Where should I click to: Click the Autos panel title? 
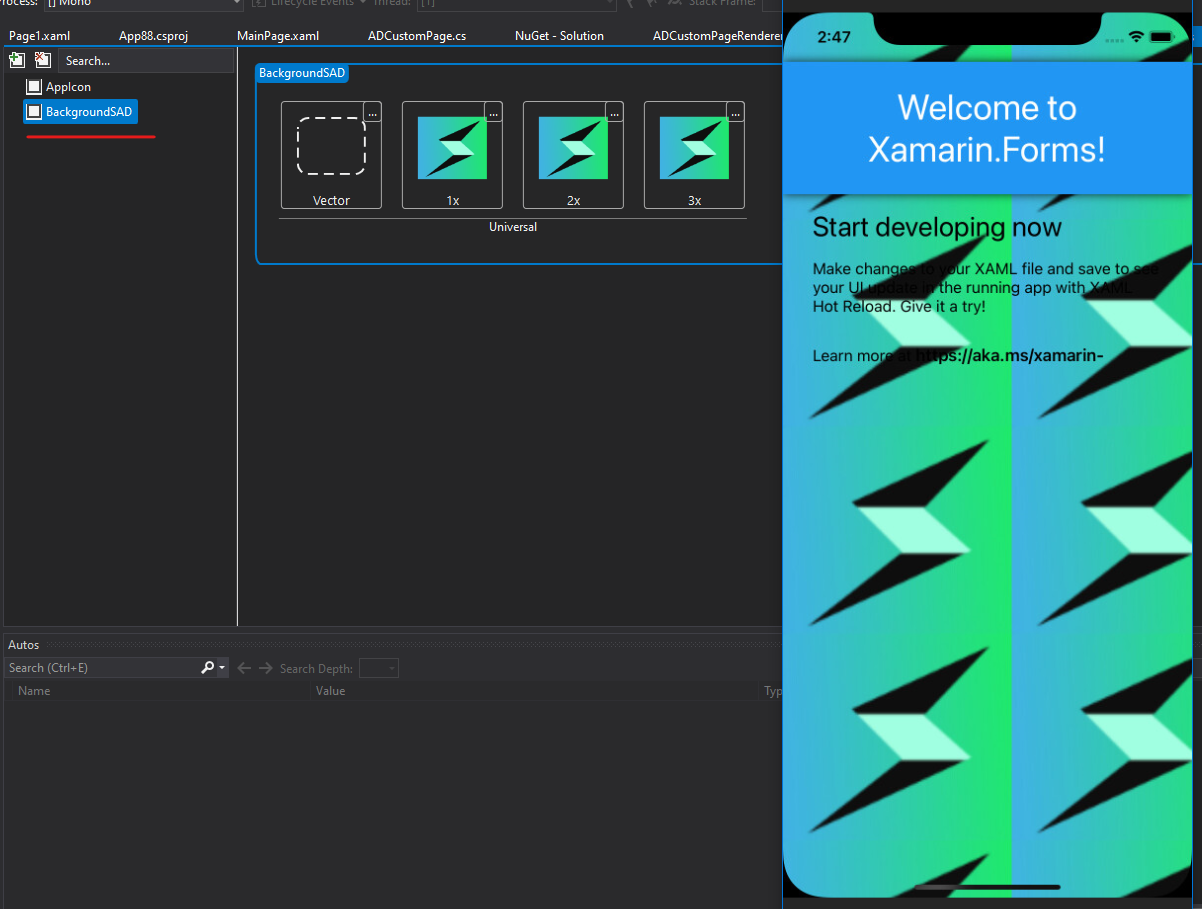tap(24, 645)
